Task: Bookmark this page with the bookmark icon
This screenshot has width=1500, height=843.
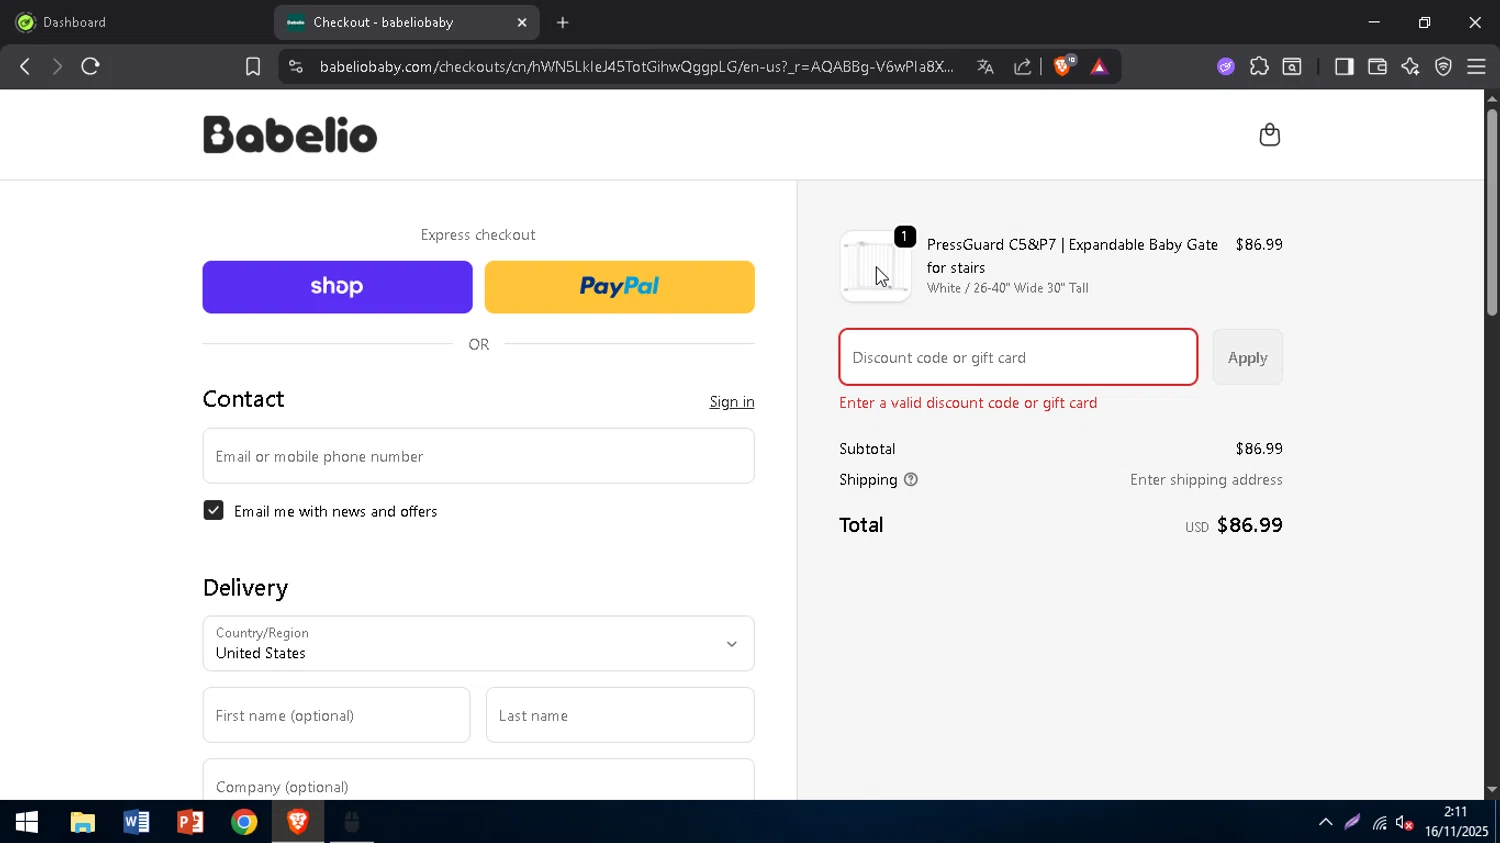Action: [253, 67]
